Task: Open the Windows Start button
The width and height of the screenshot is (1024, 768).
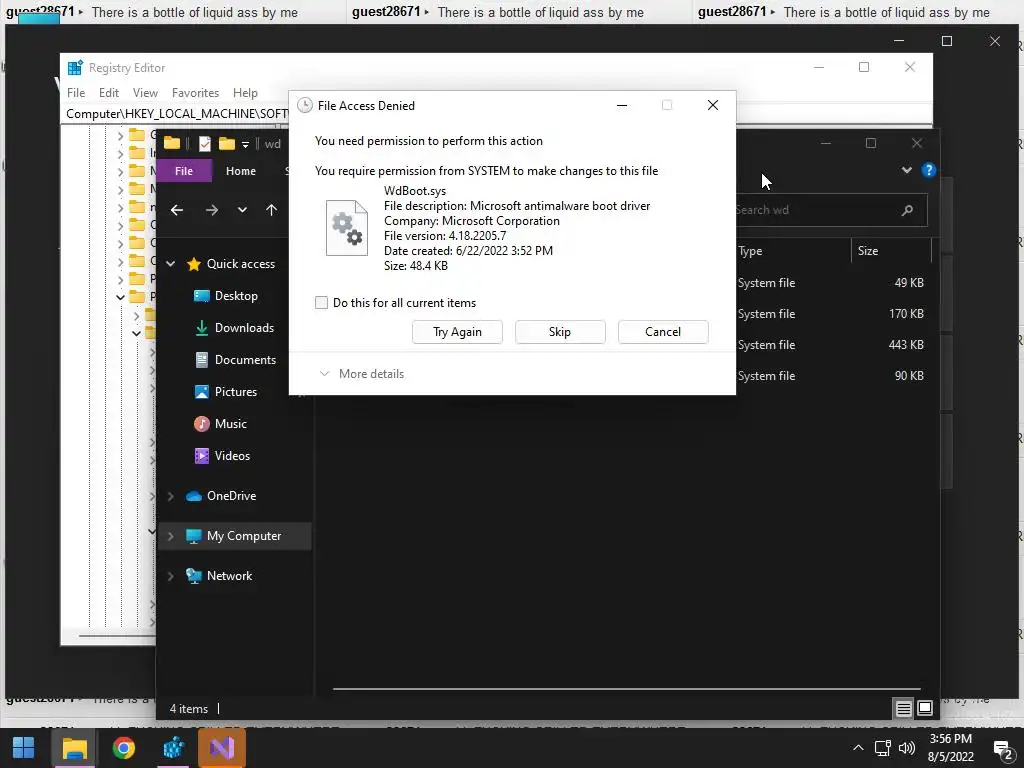Action: pyautogui.click(x=24, y=748)
